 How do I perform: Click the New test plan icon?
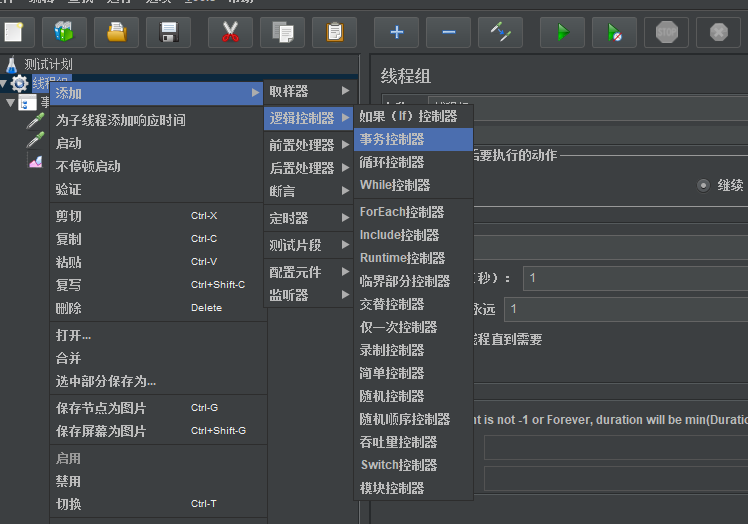coord(13,32)
